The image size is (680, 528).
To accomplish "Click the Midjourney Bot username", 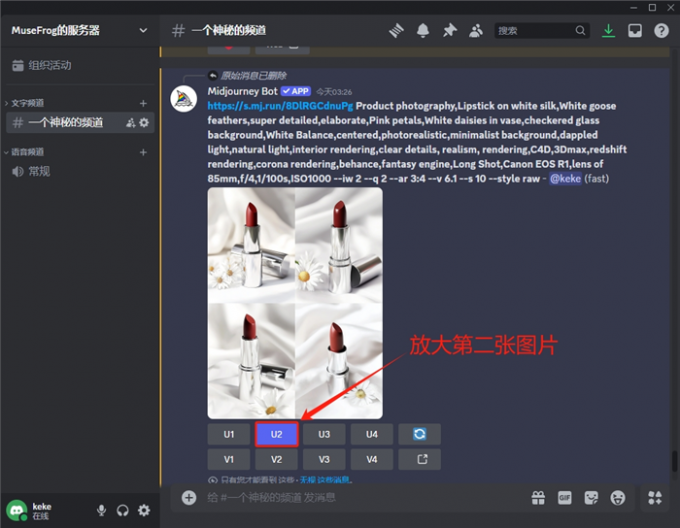I will pyautogui.click(x=242, y=91).
